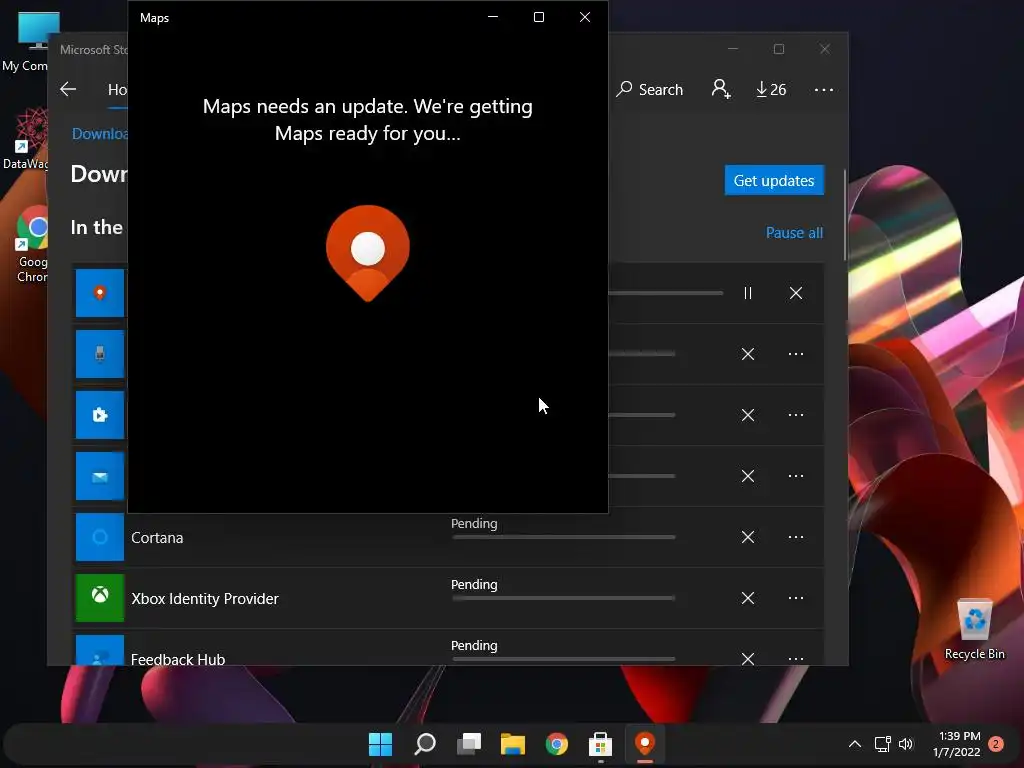Open taskbar Search
Image resolution: width=1024 pixels, height=768 pixels.
(x=424, y=744)
